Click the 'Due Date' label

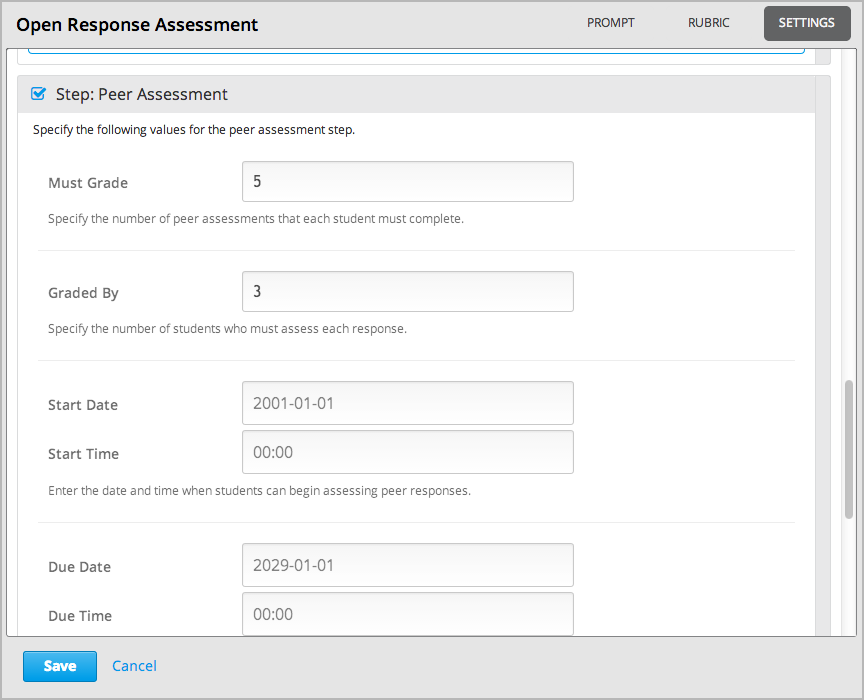pos(80,567)
